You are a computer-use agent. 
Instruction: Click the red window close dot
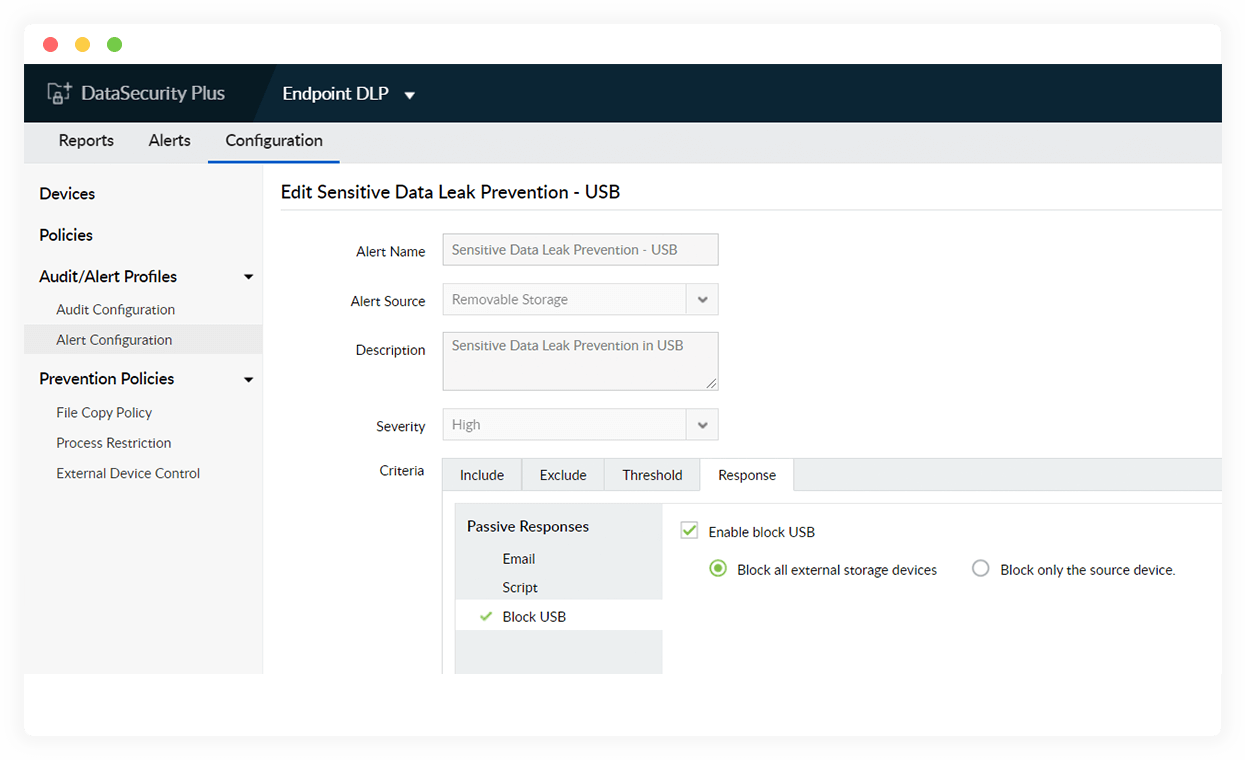click(51, 45)
